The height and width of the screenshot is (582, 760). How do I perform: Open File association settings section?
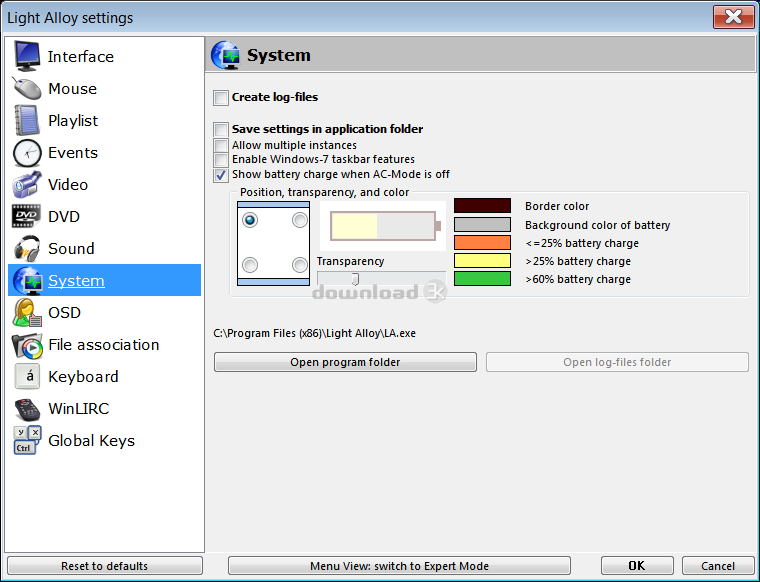pos(104,345)
